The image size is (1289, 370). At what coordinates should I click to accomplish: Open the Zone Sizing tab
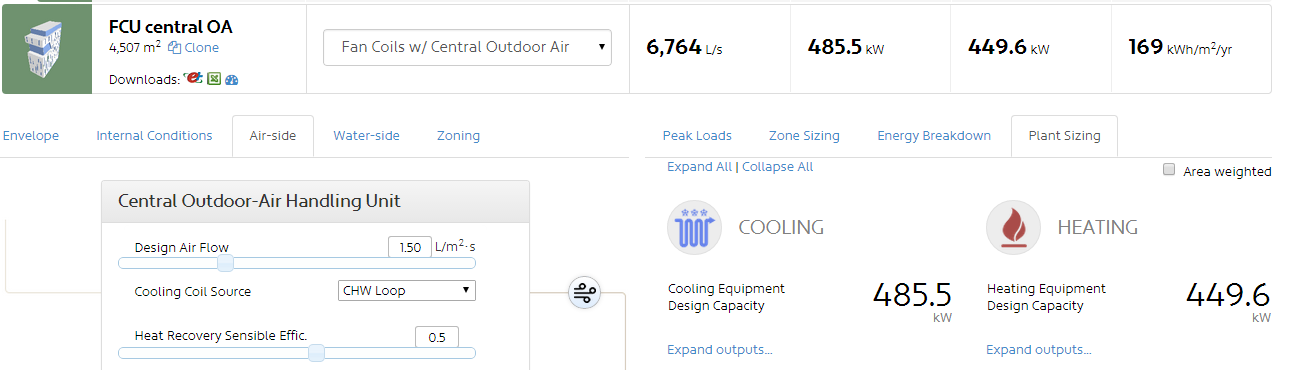tap(804, 136)
